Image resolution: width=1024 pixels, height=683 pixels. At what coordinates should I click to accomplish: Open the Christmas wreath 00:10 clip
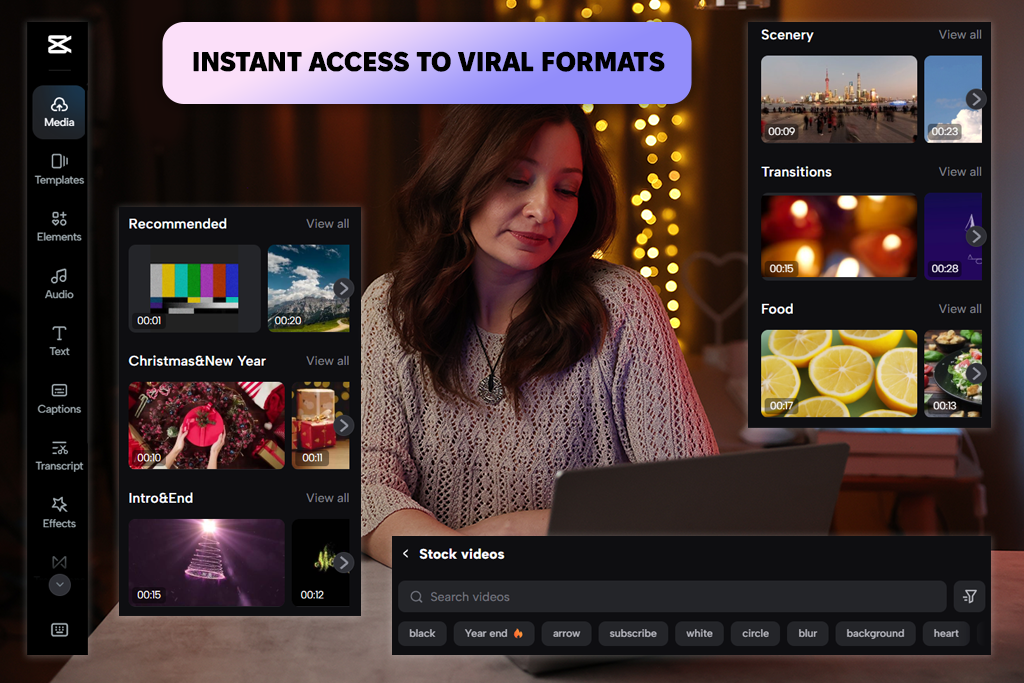pos(206,425)
